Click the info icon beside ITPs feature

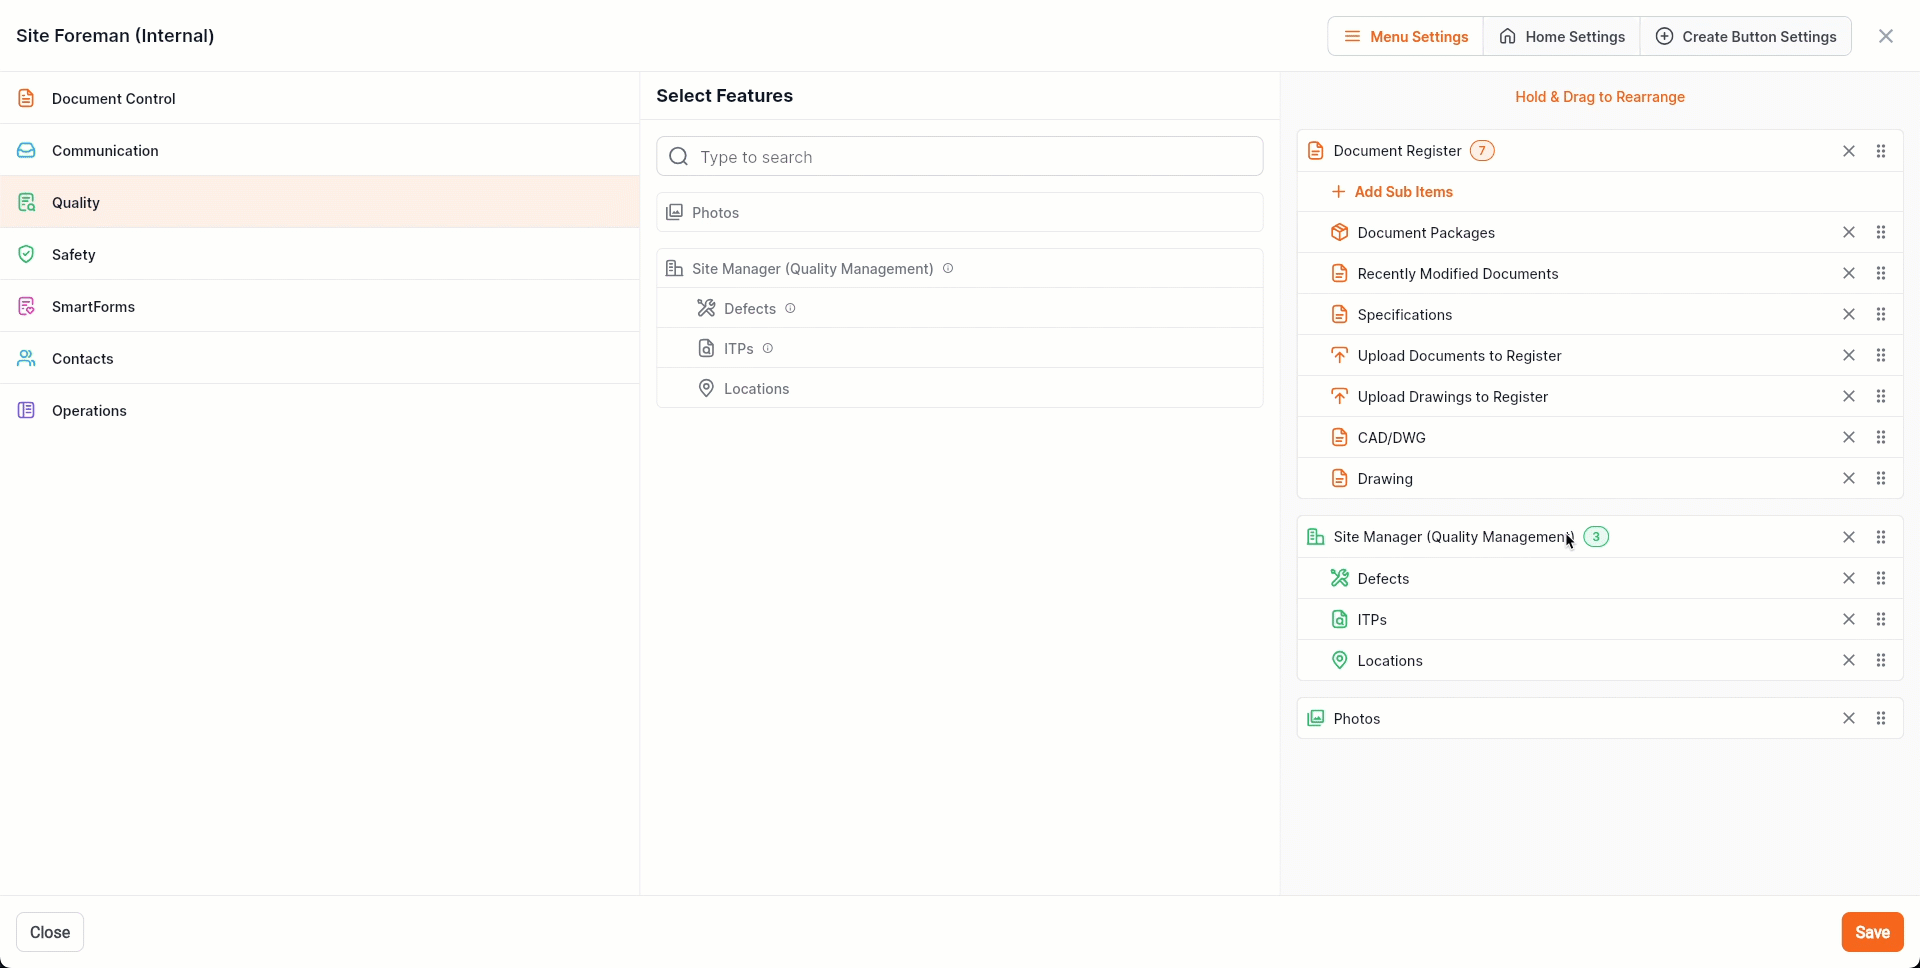(768, 348)
